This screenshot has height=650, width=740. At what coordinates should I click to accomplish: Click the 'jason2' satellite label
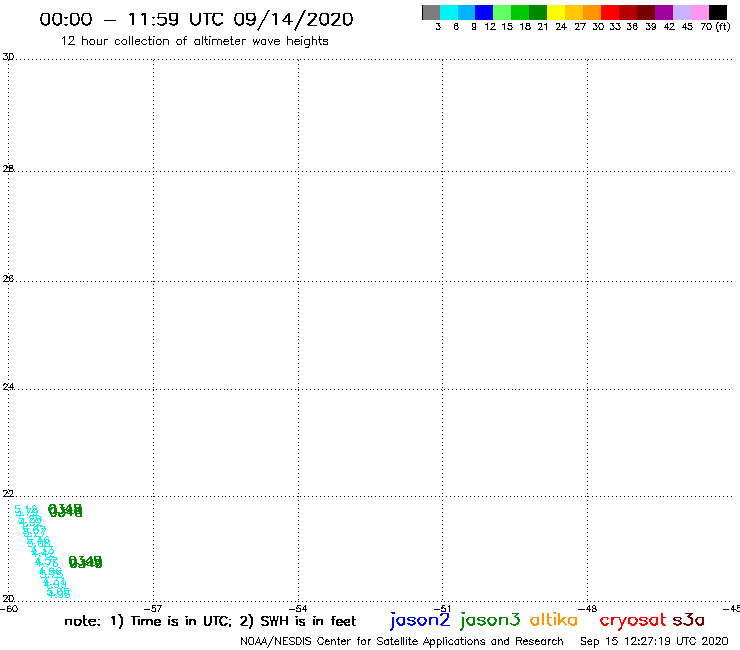pos(420,620)
